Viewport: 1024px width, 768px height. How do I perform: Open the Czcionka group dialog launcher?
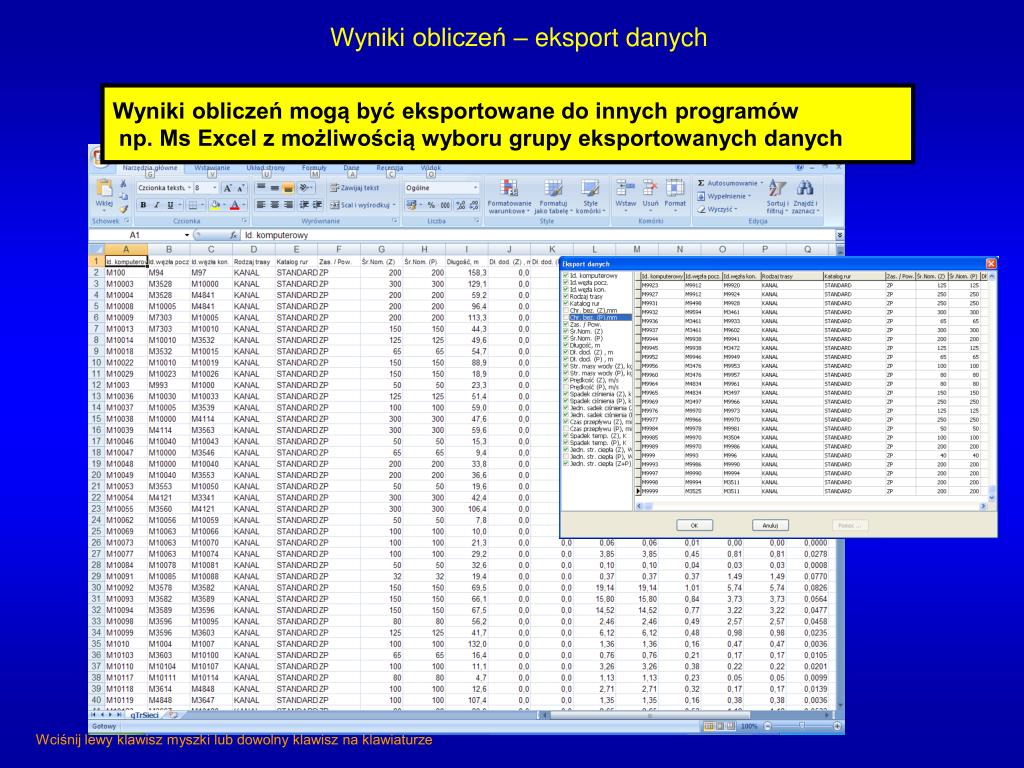[x=244, y=221]
